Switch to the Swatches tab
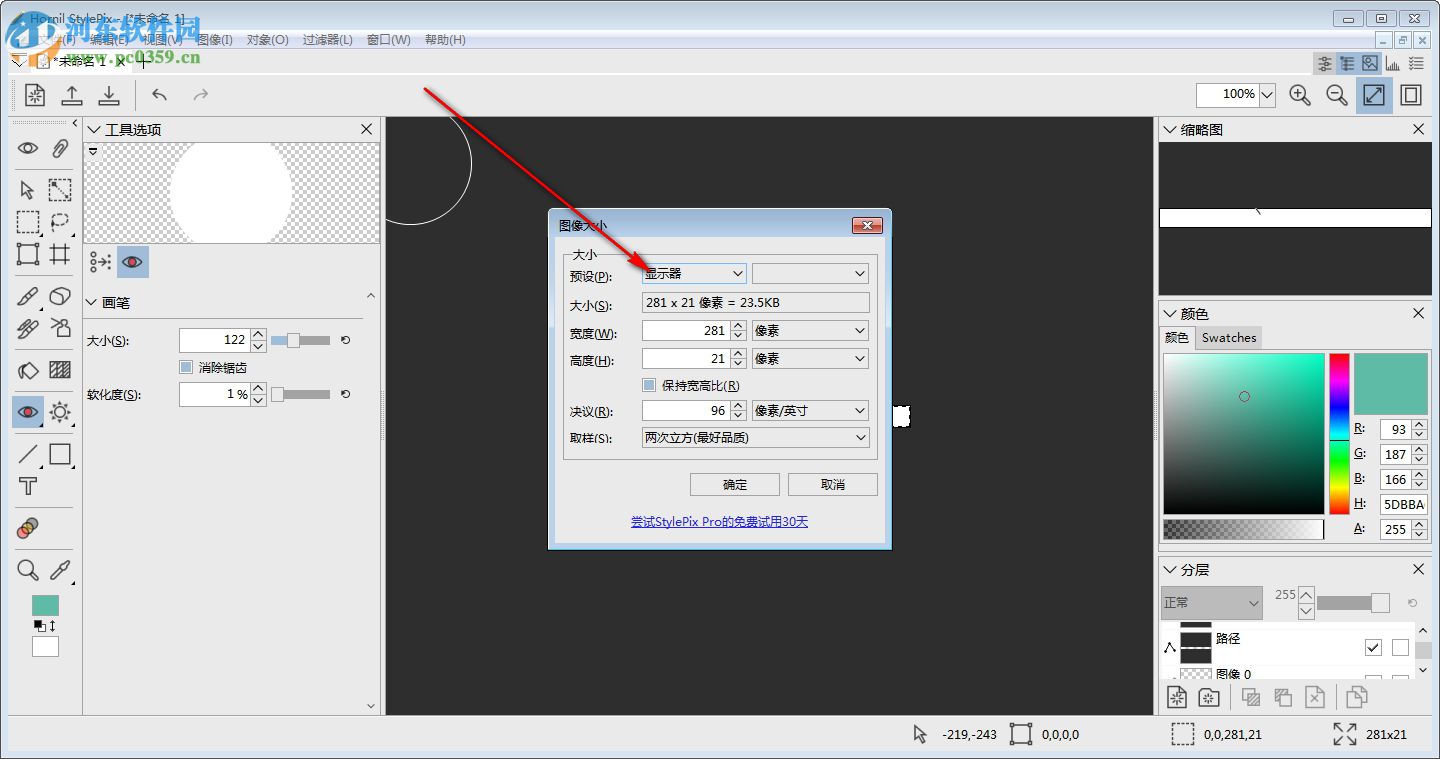This screenshot has height=759, width=1440. [x=1229, y=338]
